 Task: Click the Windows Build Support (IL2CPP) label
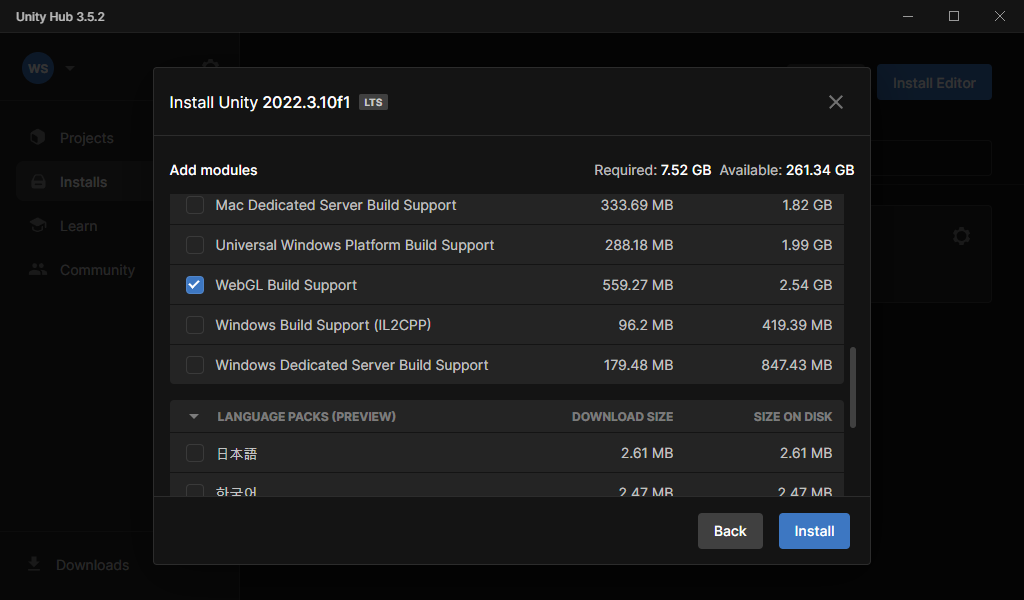tap(323, 325)
